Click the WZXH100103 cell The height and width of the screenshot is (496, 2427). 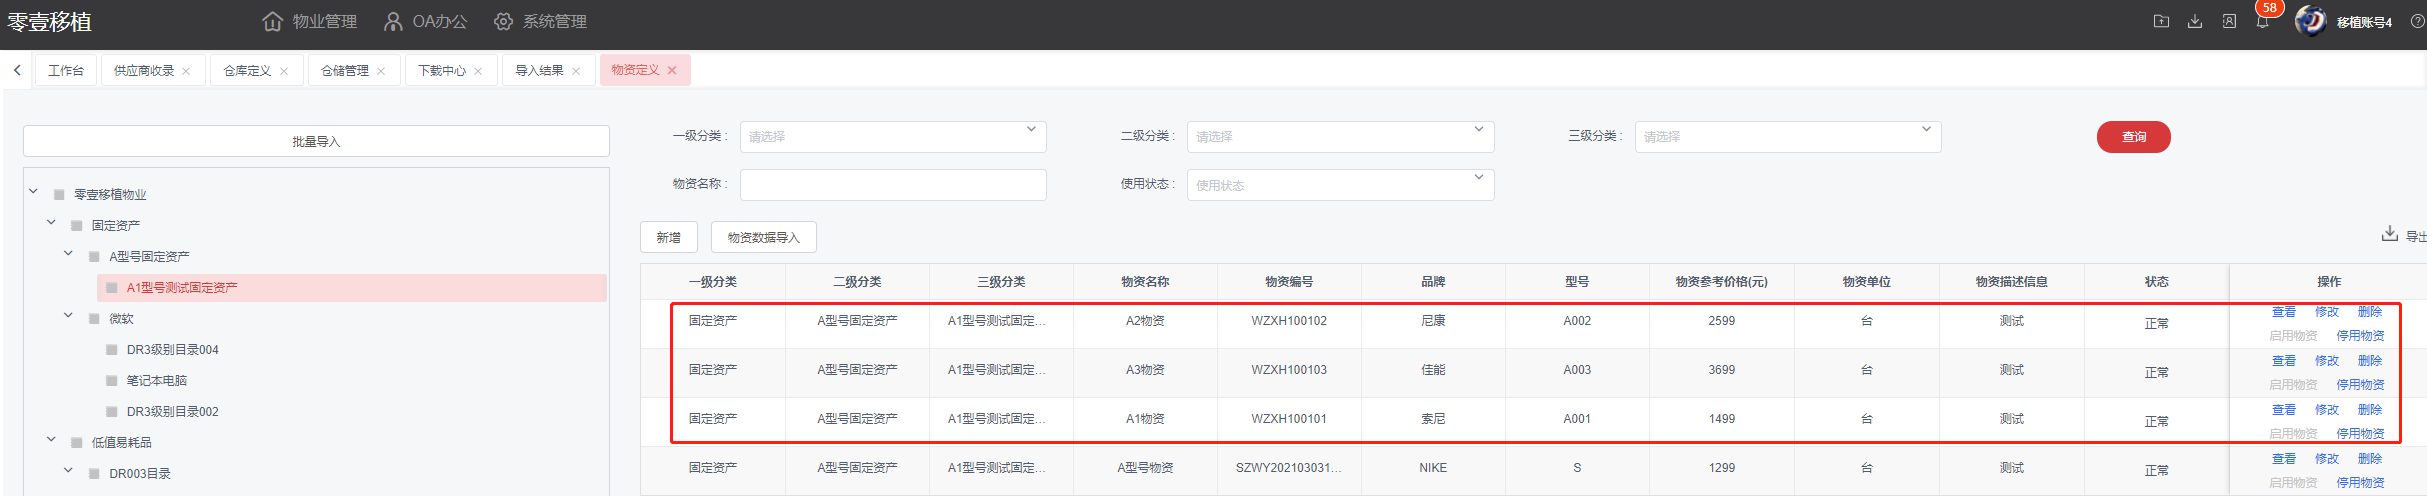1289,370
